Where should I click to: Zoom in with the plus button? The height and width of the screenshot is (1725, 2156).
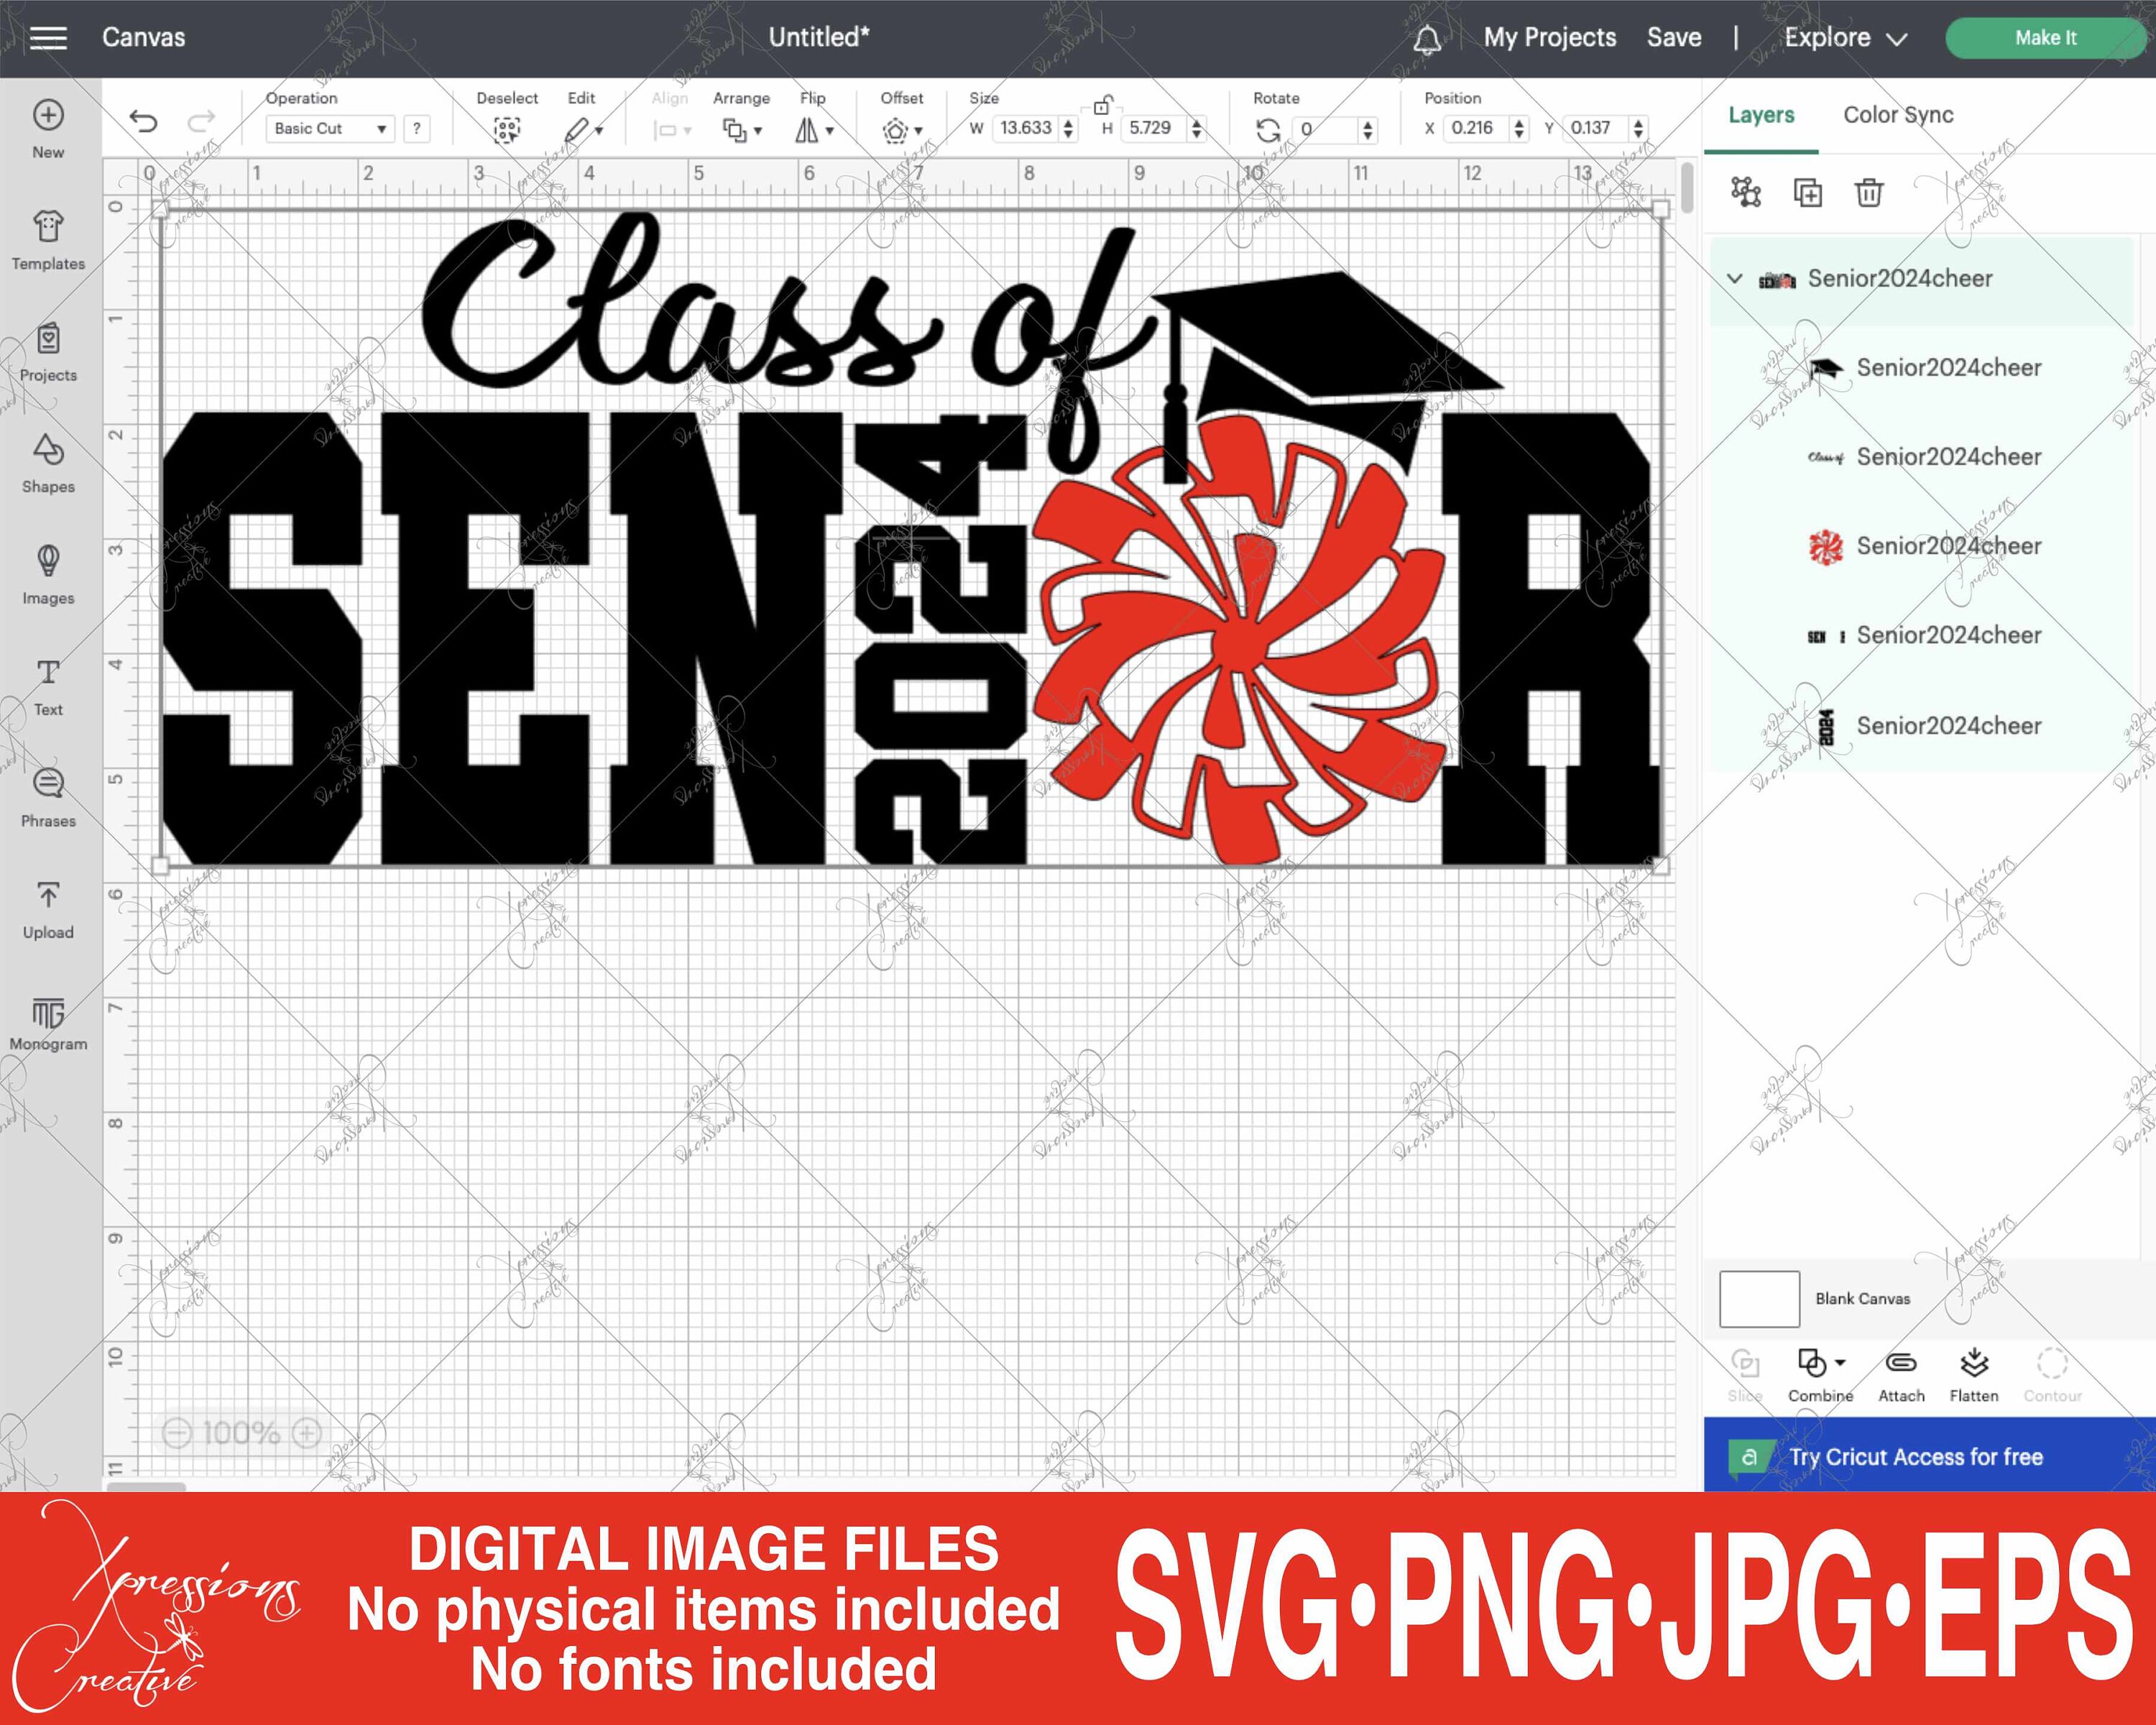[307, 1432]
